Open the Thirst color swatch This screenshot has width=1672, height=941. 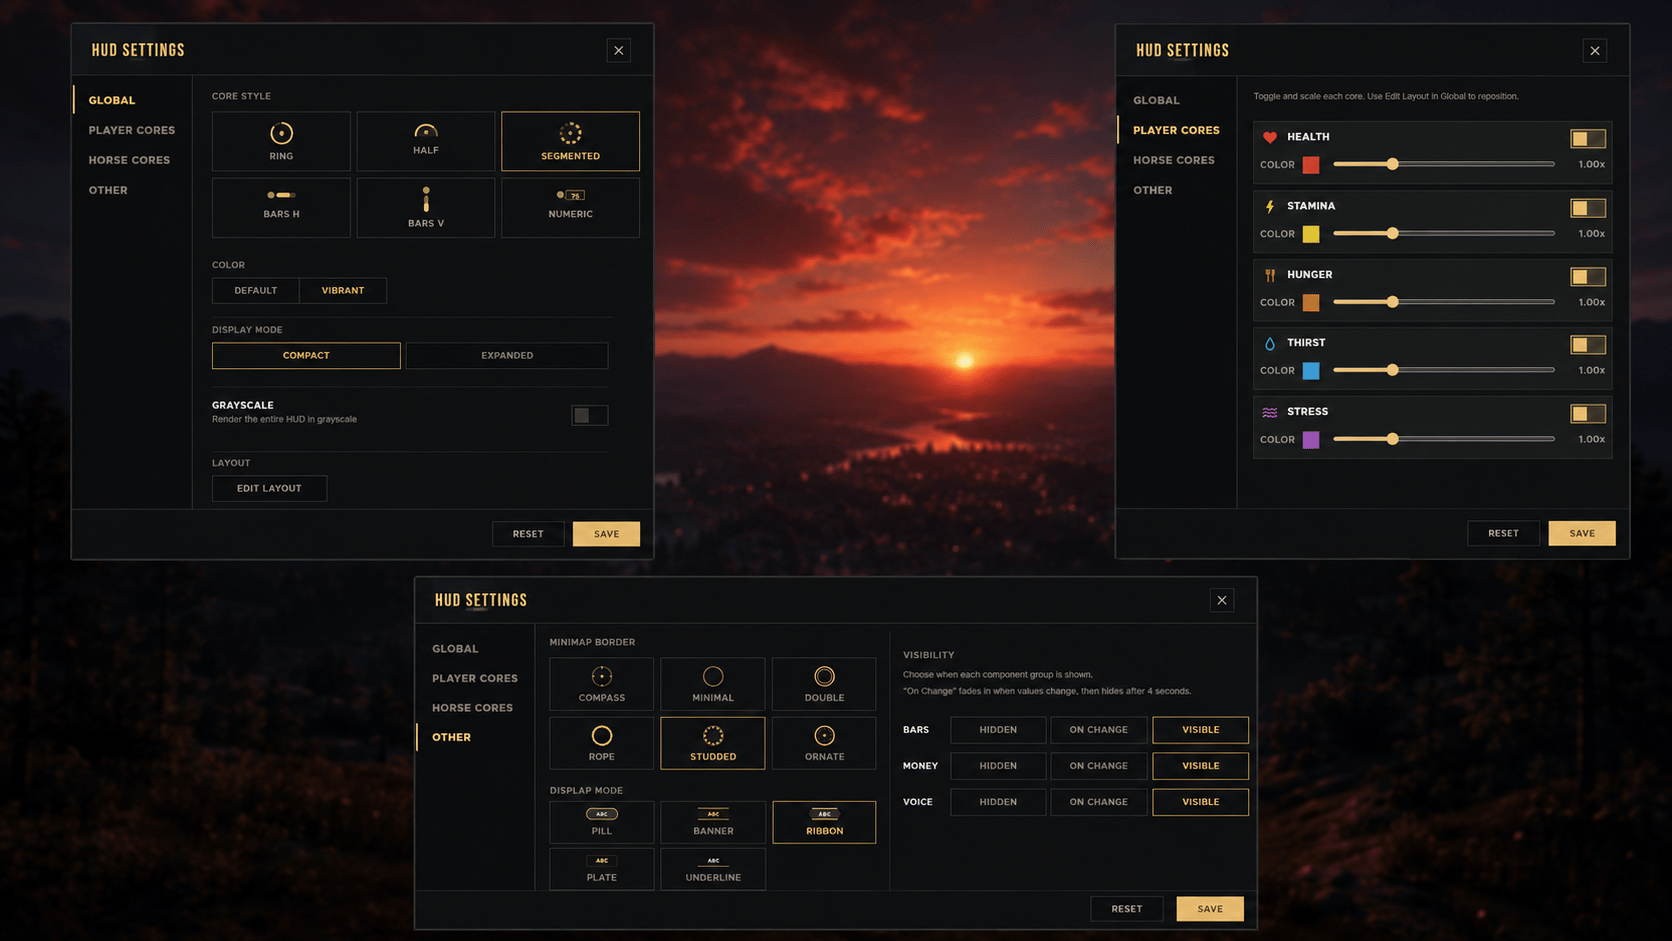pyautogui.click(x=1311, y=371)
